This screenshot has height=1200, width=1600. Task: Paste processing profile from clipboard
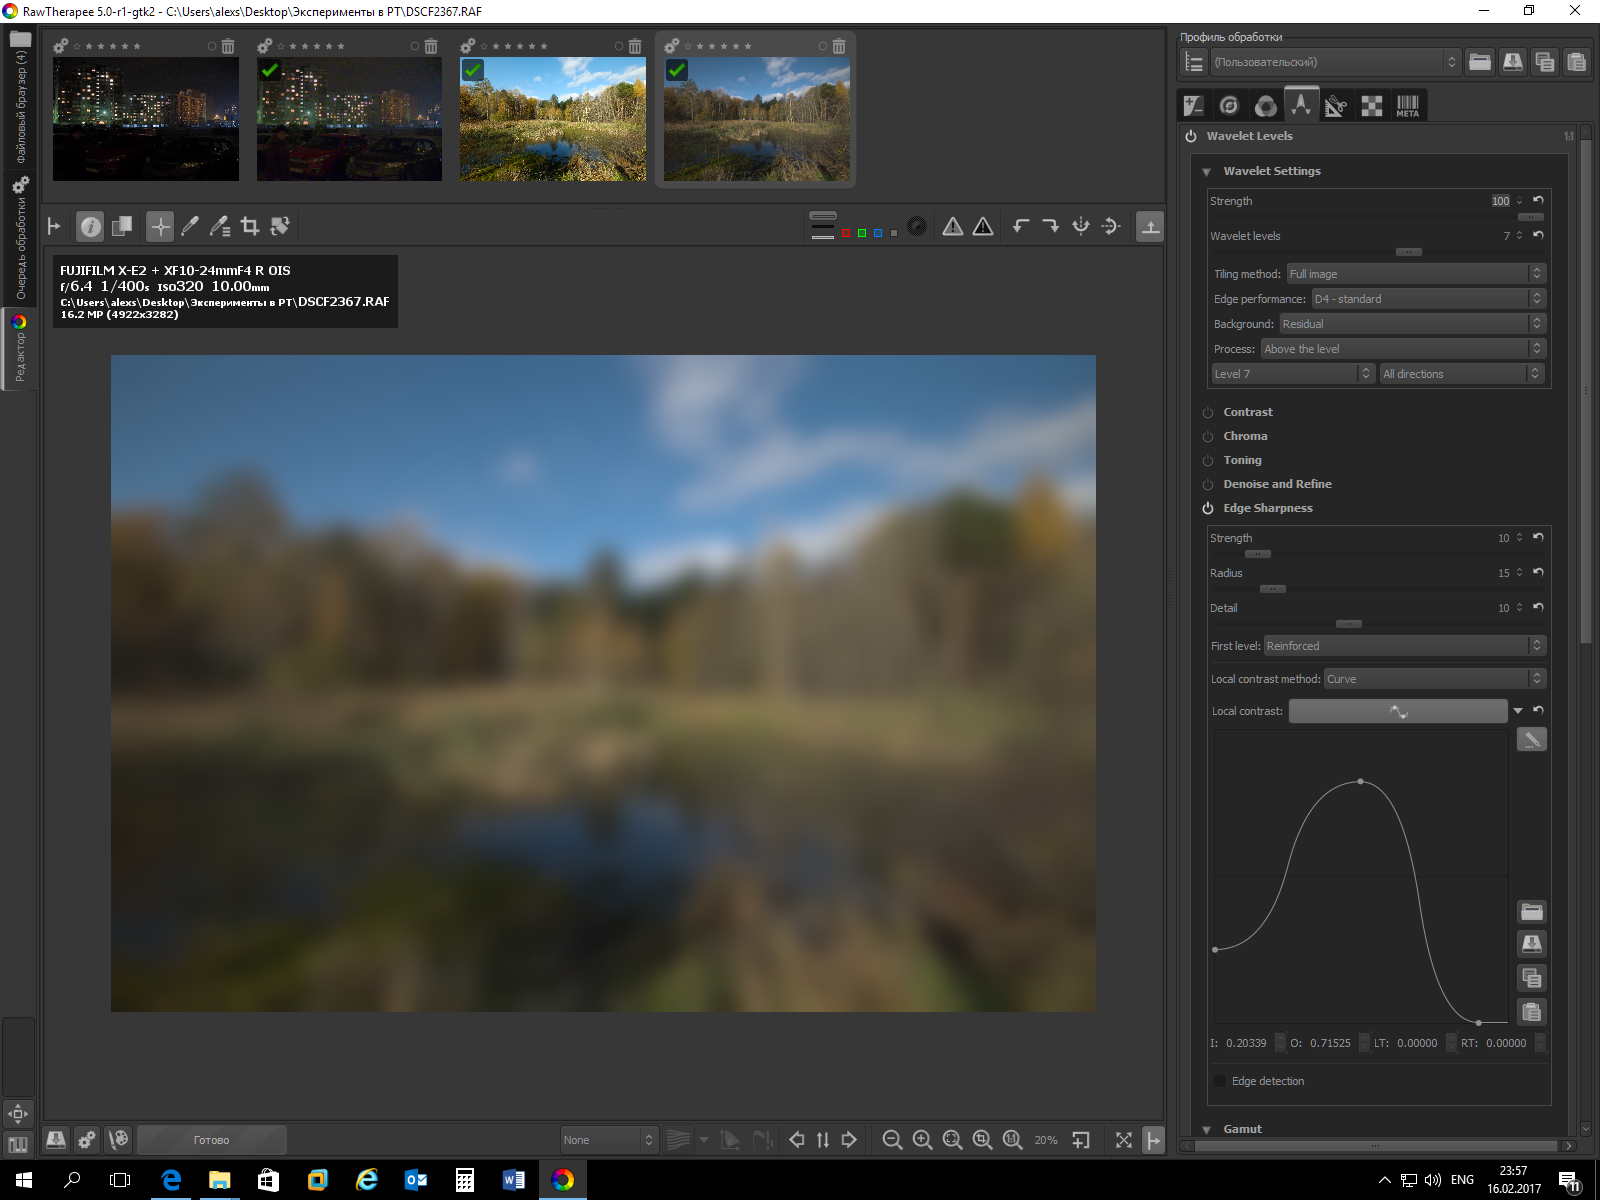coord(1577,62)
